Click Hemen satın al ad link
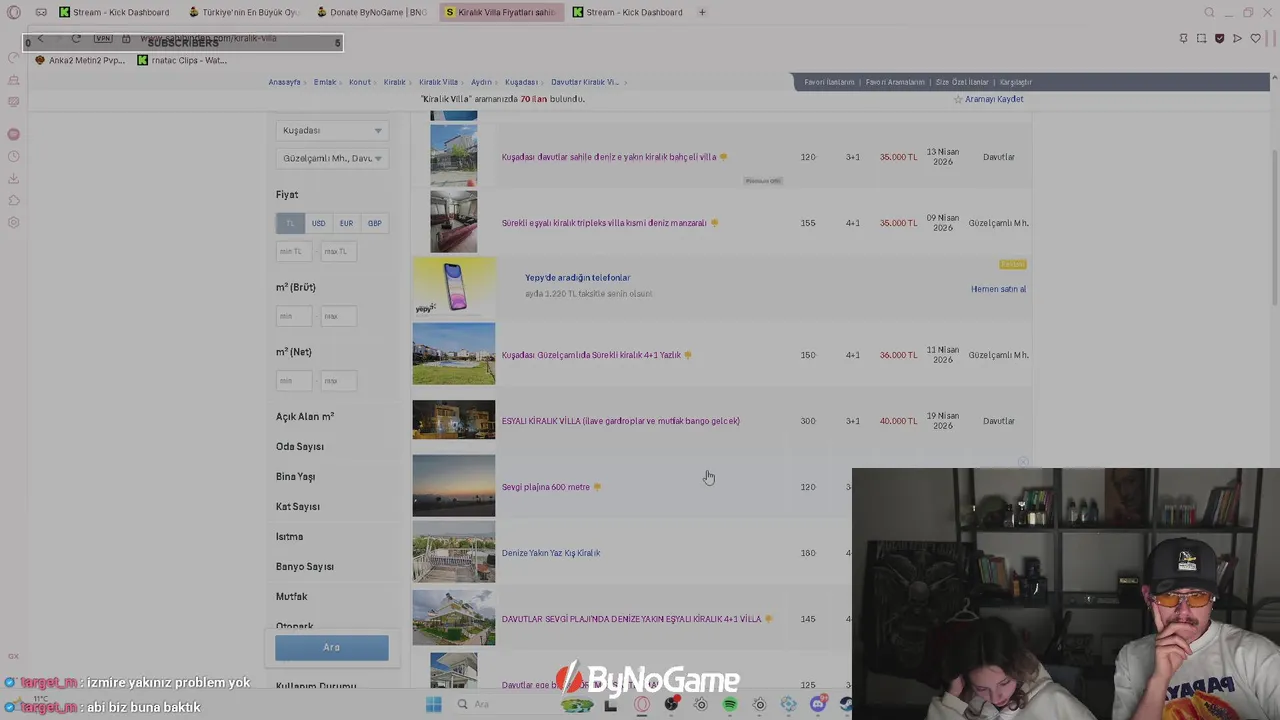 coord(998,289)
